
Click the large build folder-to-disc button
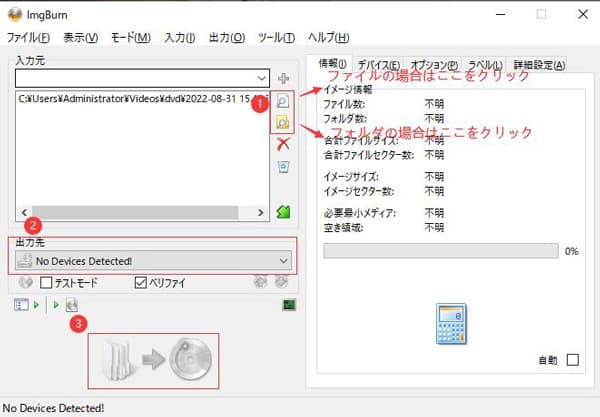coord(153,361)
